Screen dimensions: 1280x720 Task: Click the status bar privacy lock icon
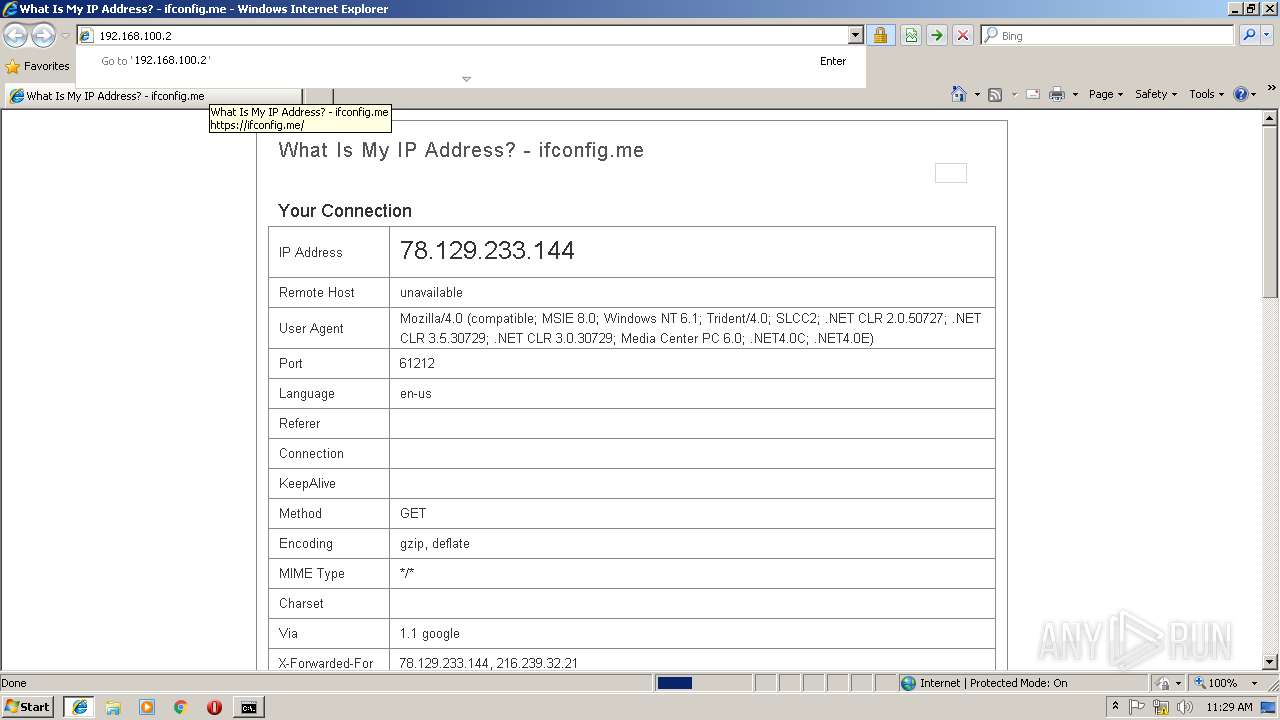[x=1163, y=683]
